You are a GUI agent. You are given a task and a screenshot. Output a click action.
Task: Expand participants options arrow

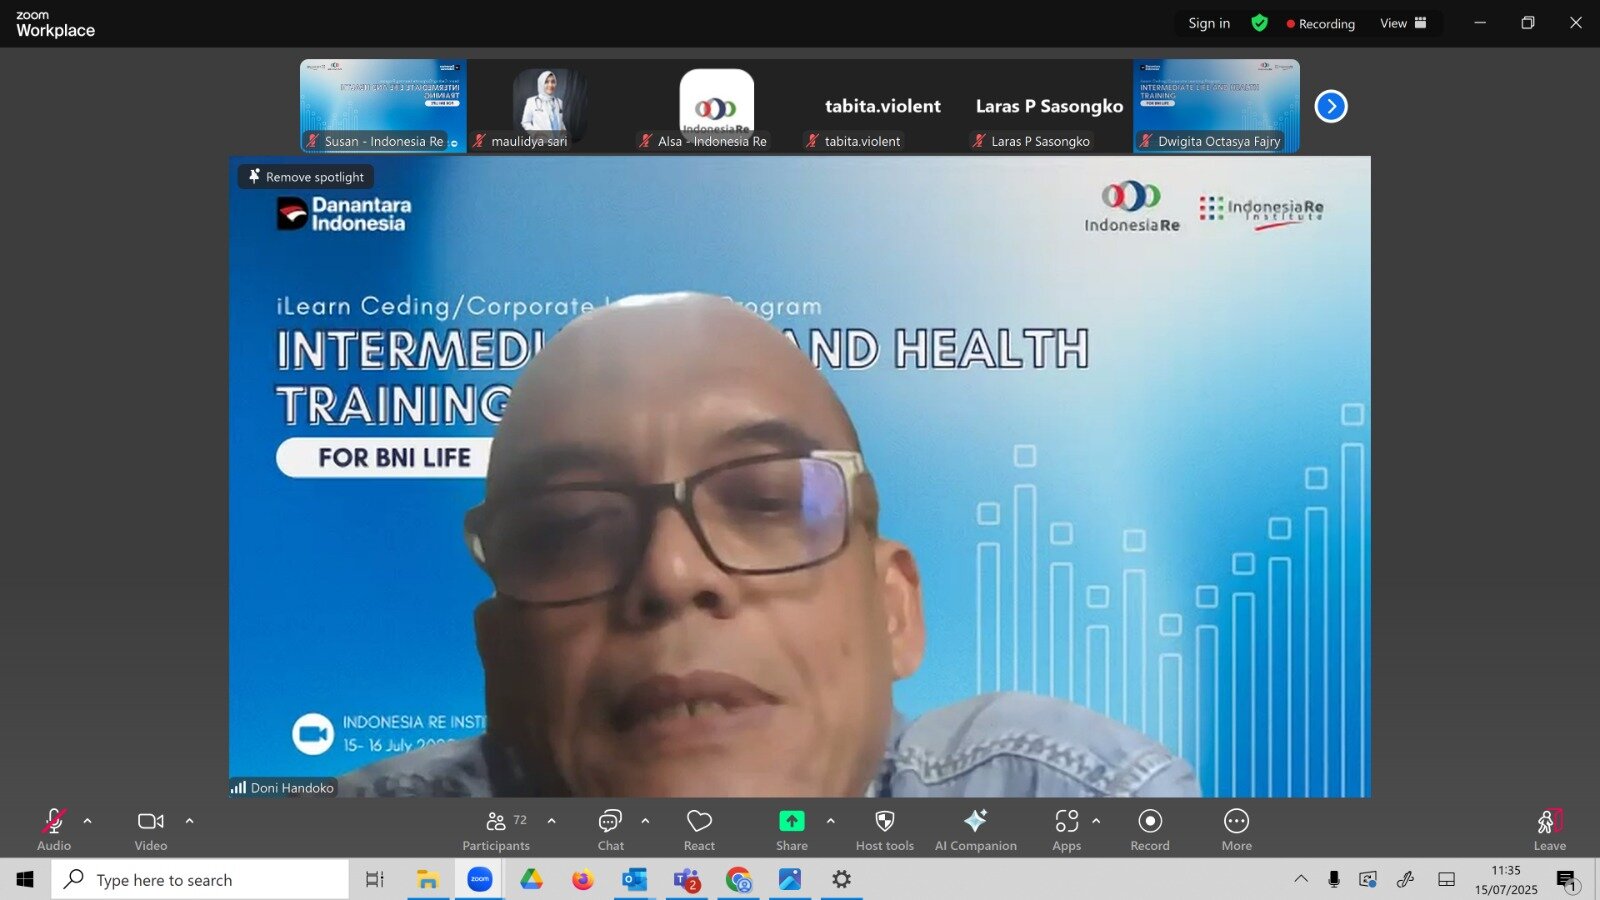pyautogui.click(x=552, y=821)
